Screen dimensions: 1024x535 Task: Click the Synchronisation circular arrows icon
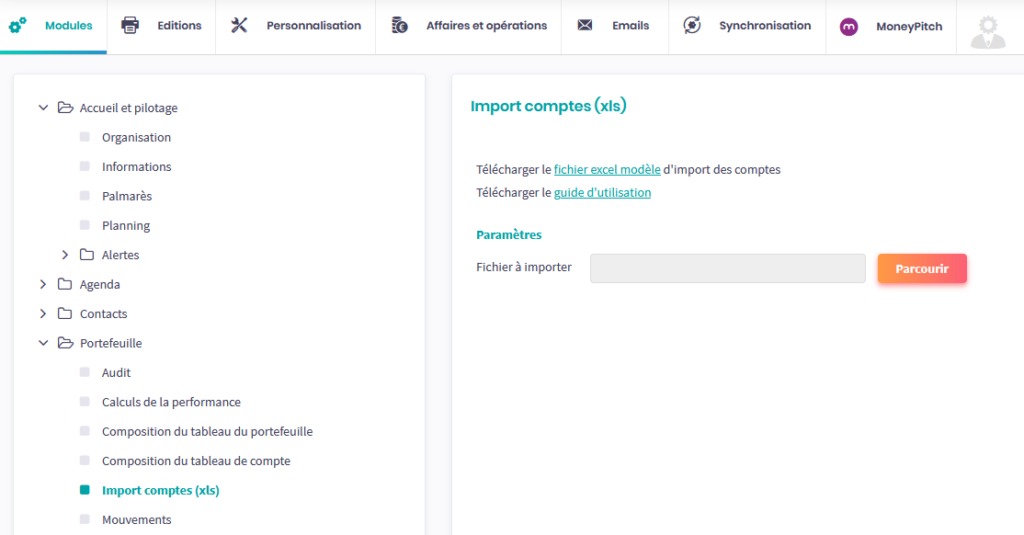692,25
